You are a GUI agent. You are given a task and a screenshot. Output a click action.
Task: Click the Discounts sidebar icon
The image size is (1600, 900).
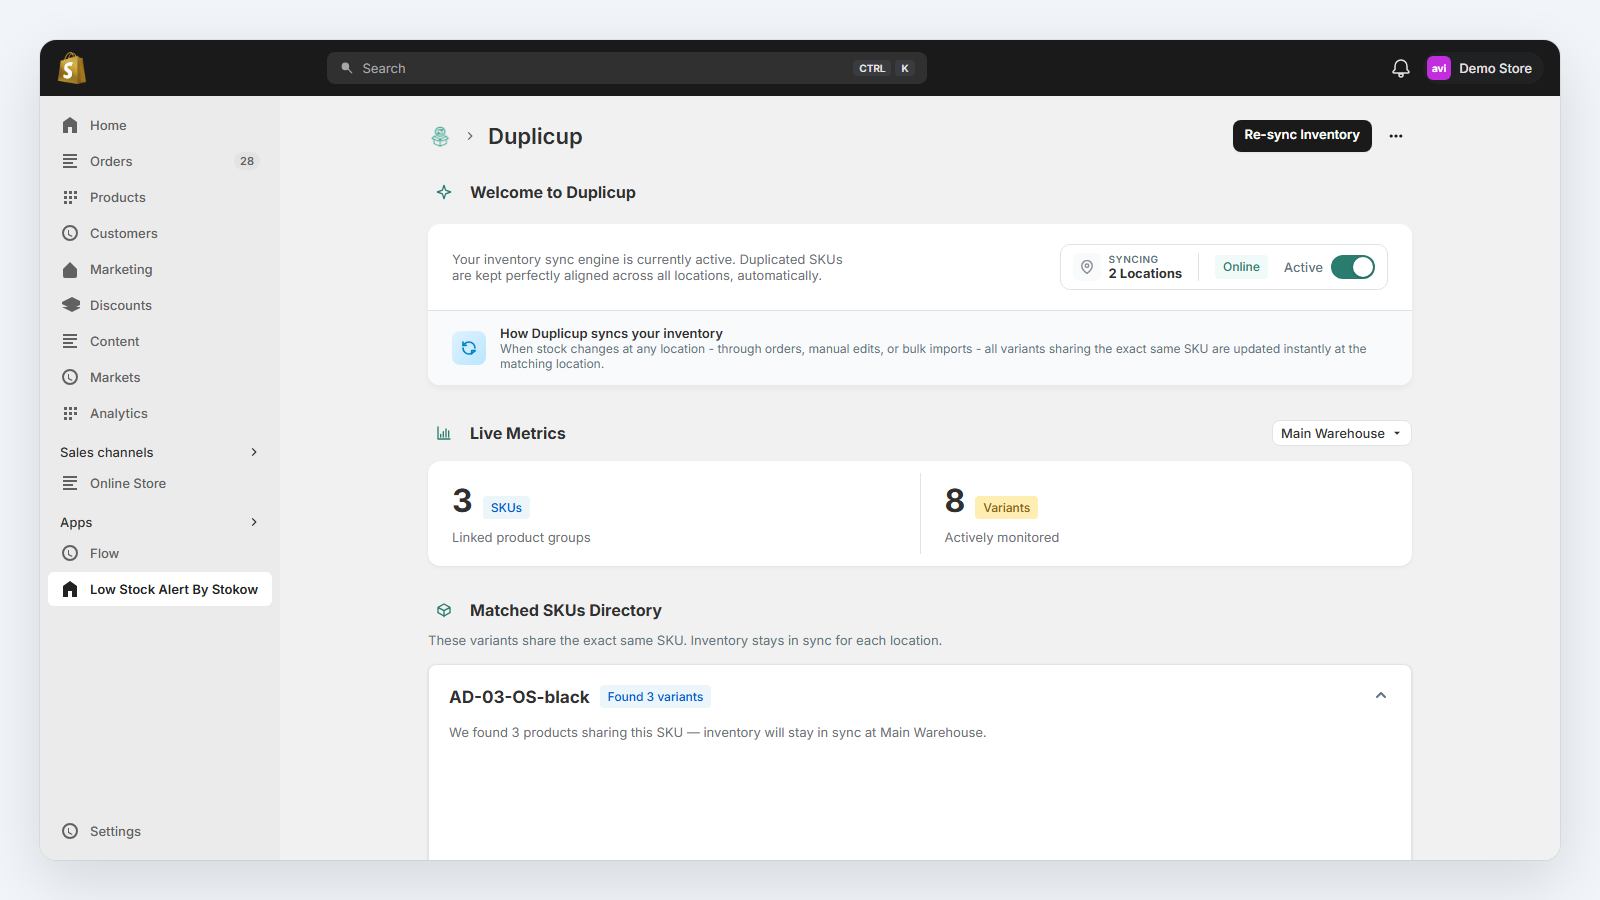[70, 305]
